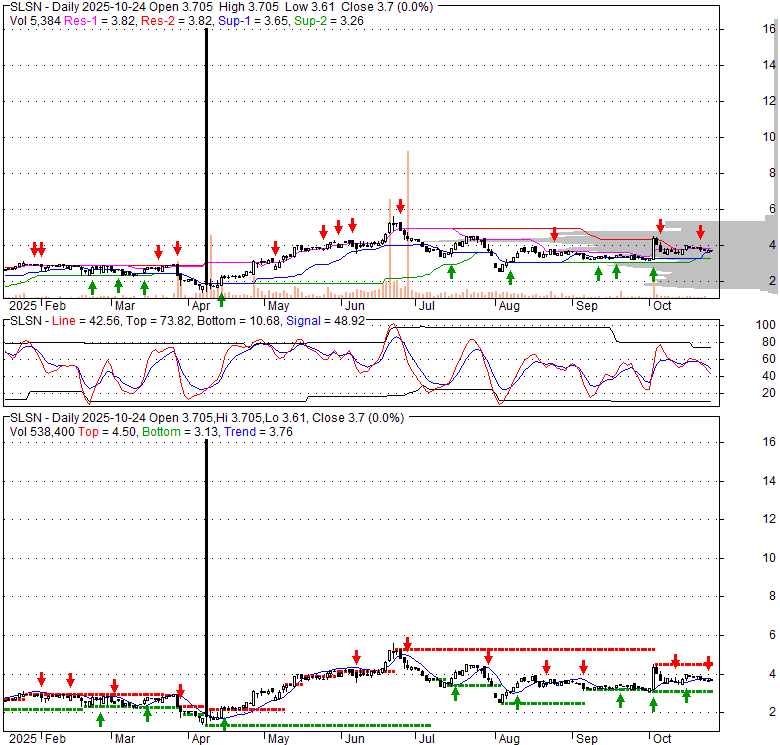Click the 'May' label on bottom chart axis
Viewport: 780px width, 745px height.
(x=278, y=739)
